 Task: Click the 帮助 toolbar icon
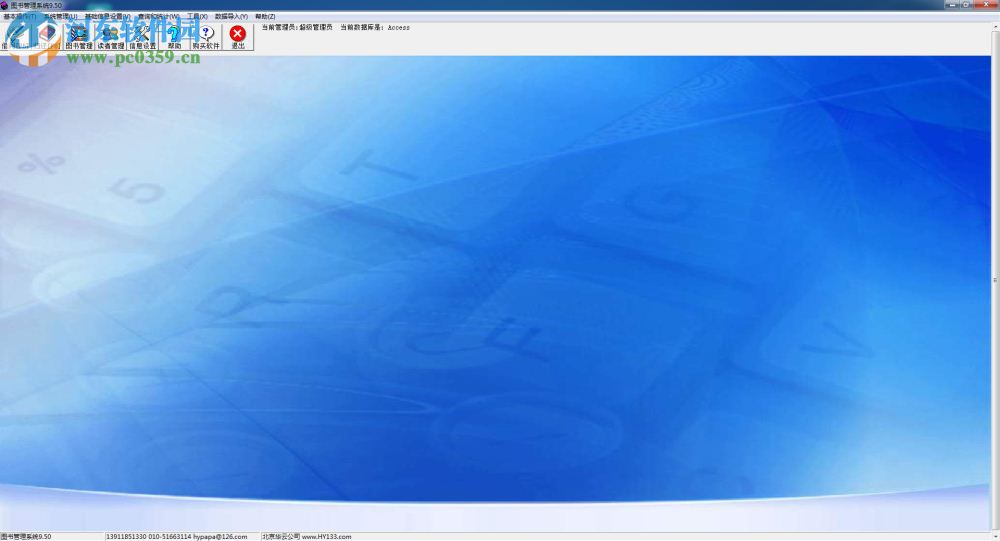[175, 37]
